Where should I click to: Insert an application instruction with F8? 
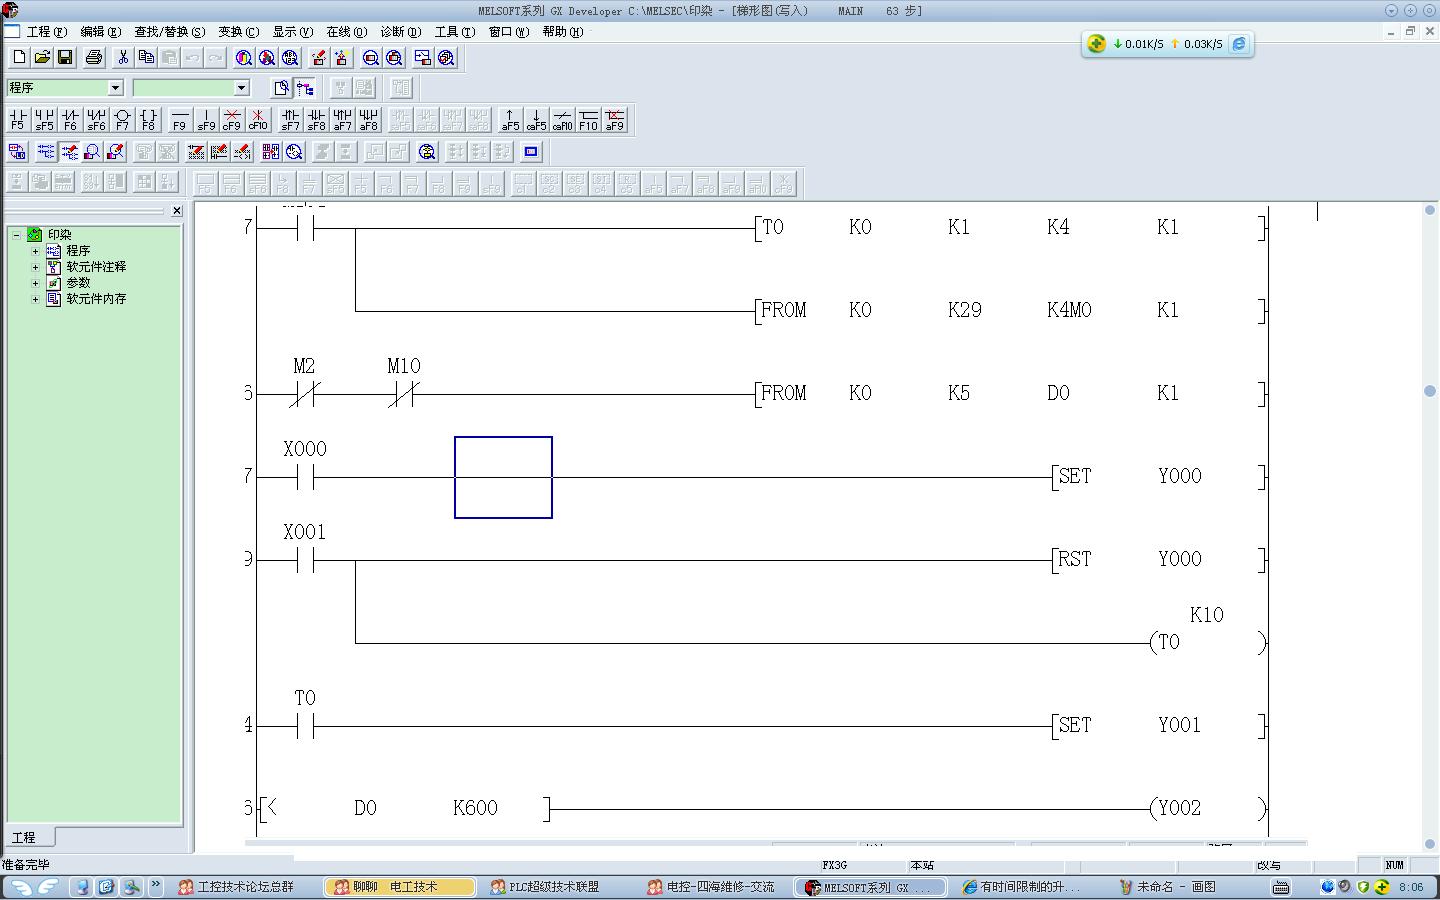pos(148,120)
